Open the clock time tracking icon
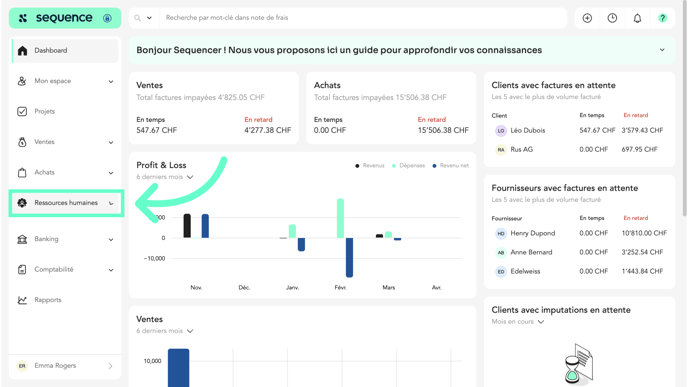The height and width of the screenshot is (387, 688). [x=612, y=18]
